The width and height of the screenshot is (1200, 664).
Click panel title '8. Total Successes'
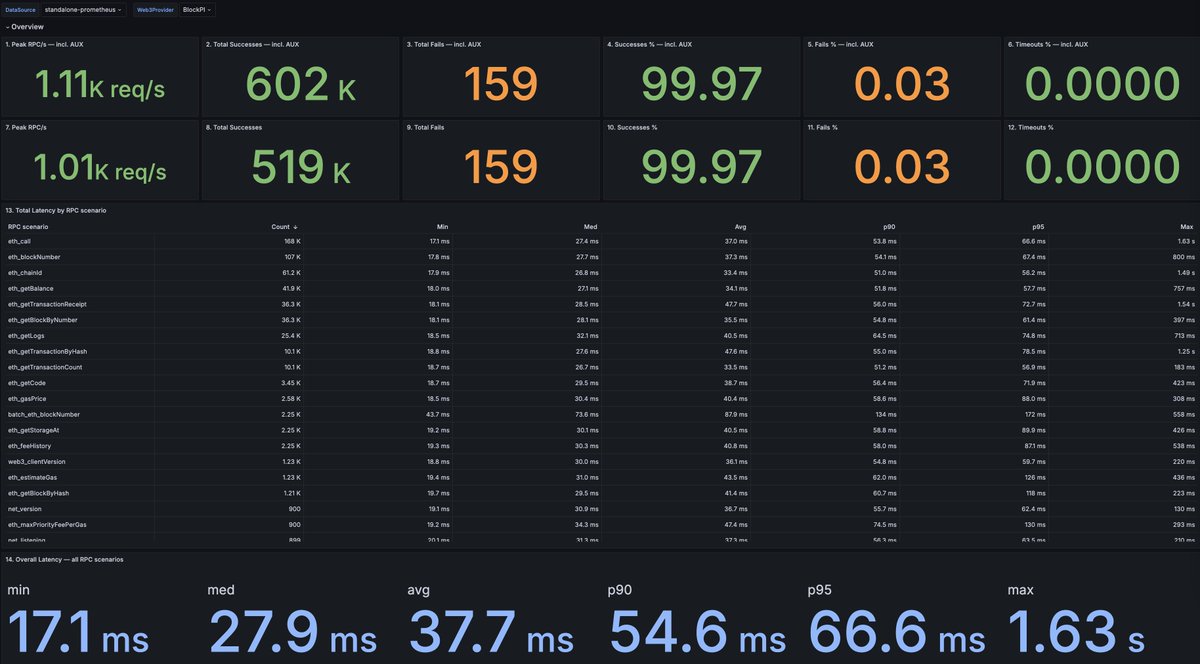pos(232,128)
